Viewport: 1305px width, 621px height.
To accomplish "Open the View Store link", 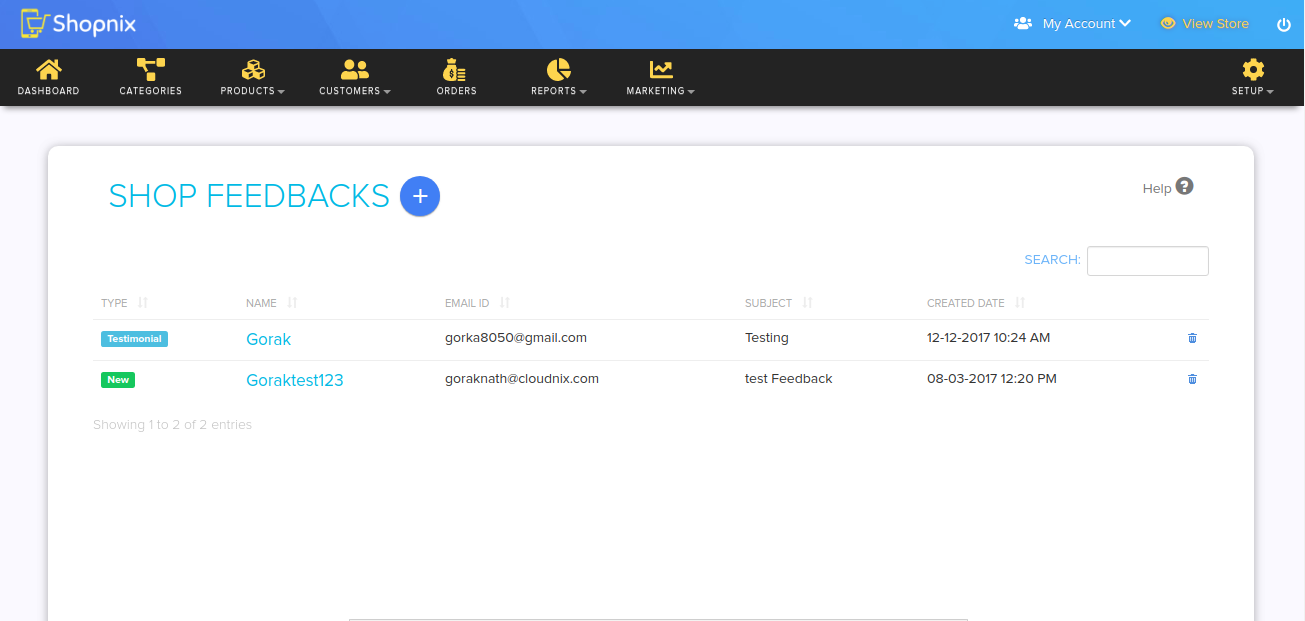I will pos(1205,24).
